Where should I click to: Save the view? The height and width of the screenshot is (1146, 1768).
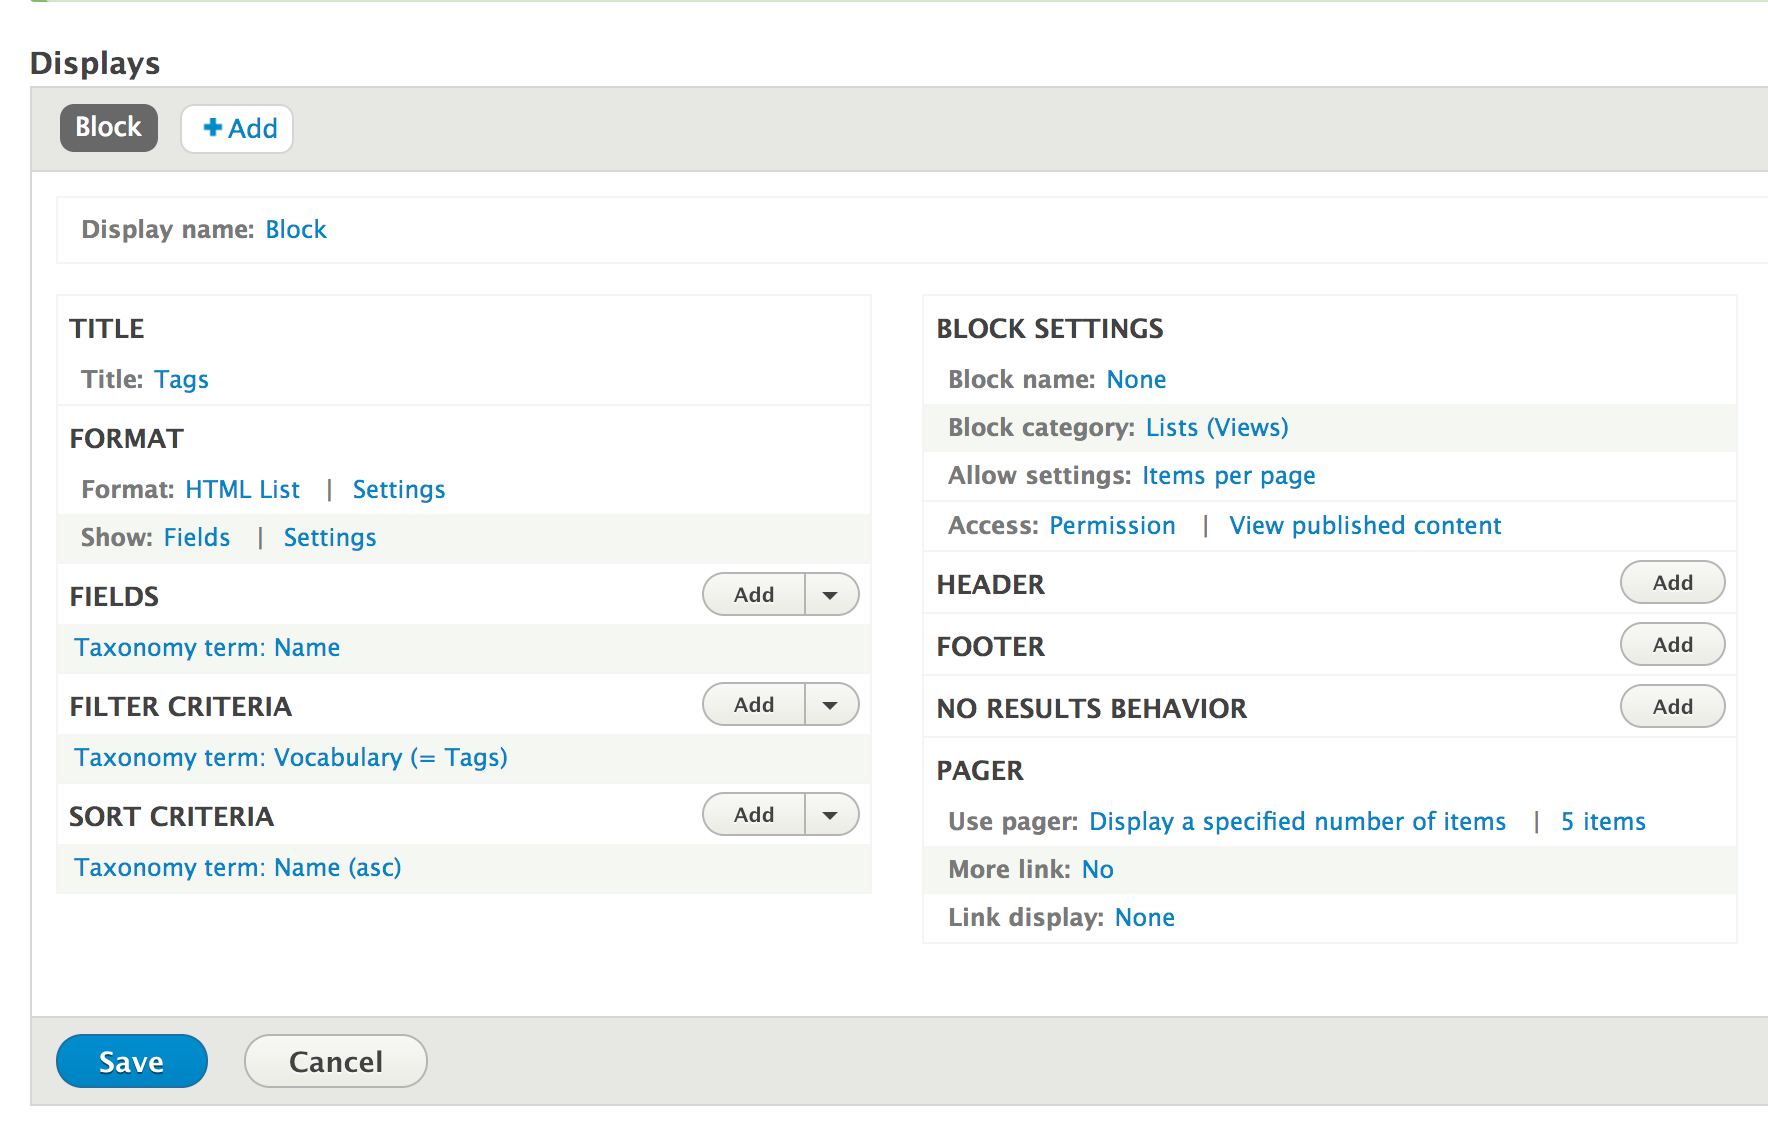point(131,1061)
